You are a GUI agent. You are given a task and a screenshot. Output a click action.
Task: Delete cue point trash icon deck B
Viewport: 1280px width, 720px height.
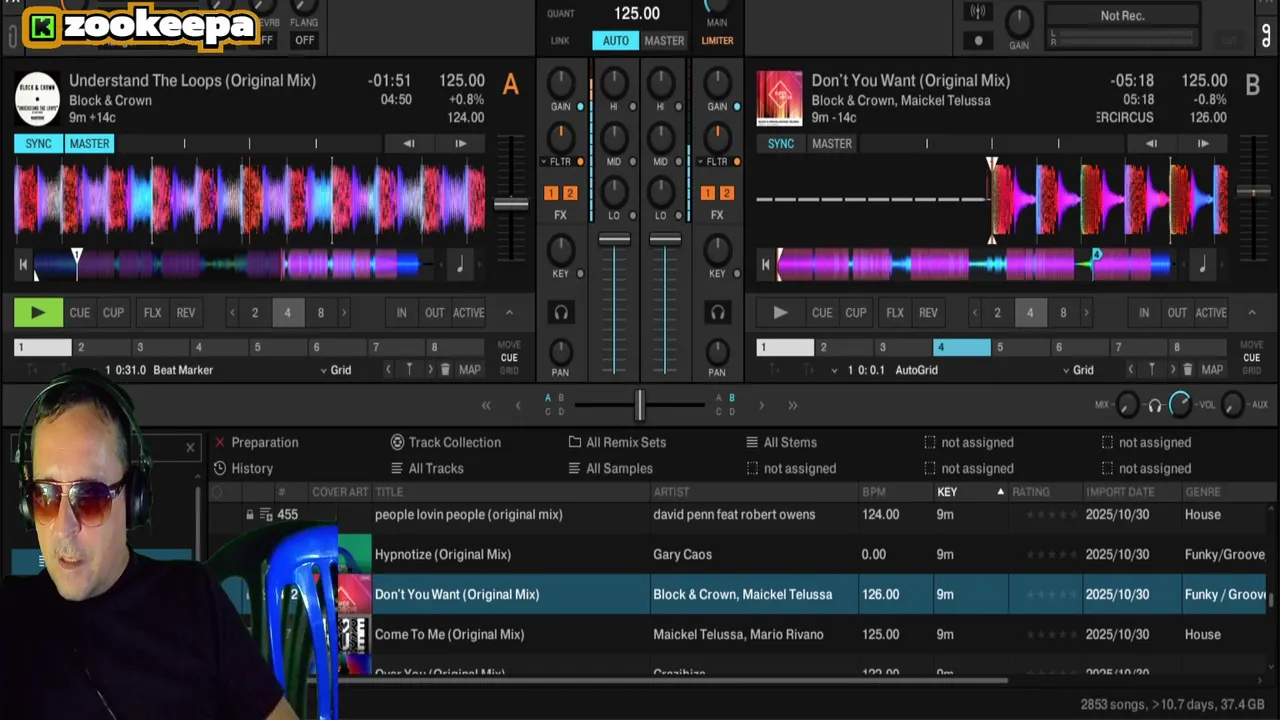(x=1188, y=370)
